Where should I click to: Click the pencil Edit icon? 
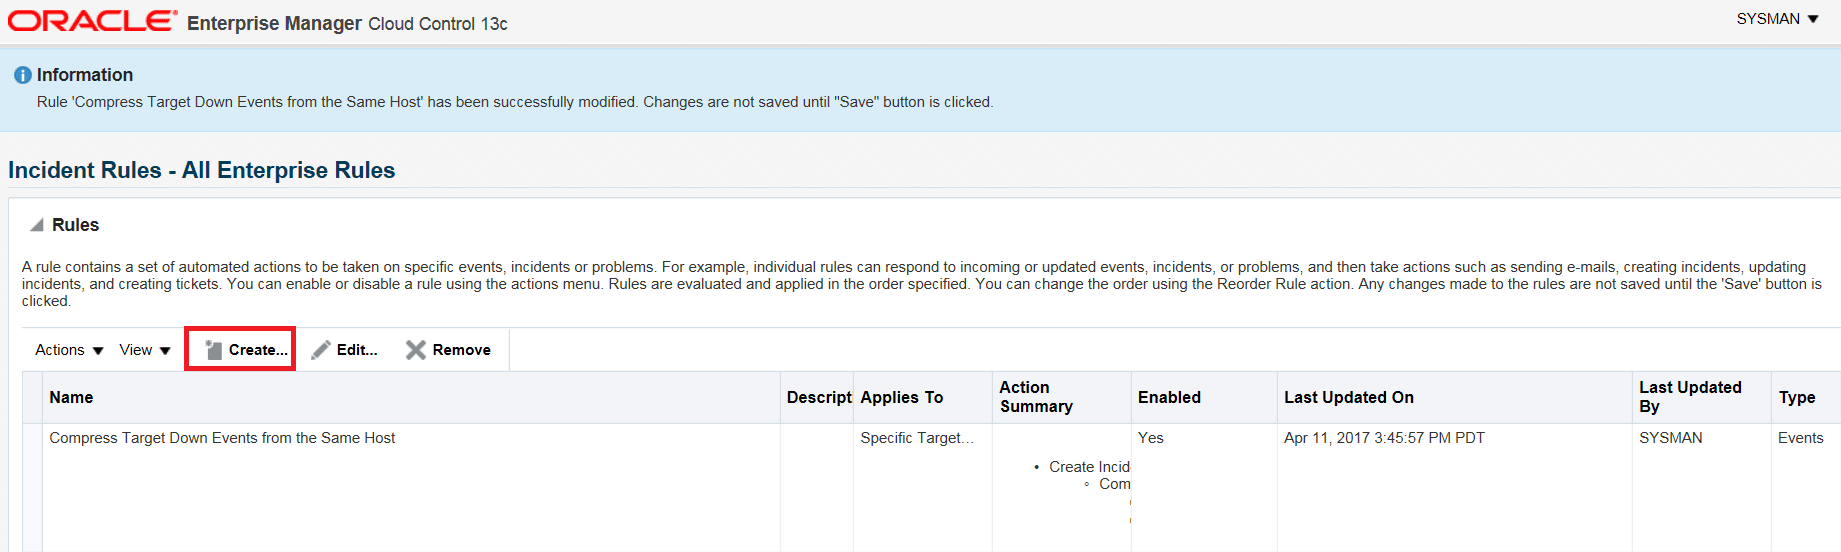[x=321, y=350]
